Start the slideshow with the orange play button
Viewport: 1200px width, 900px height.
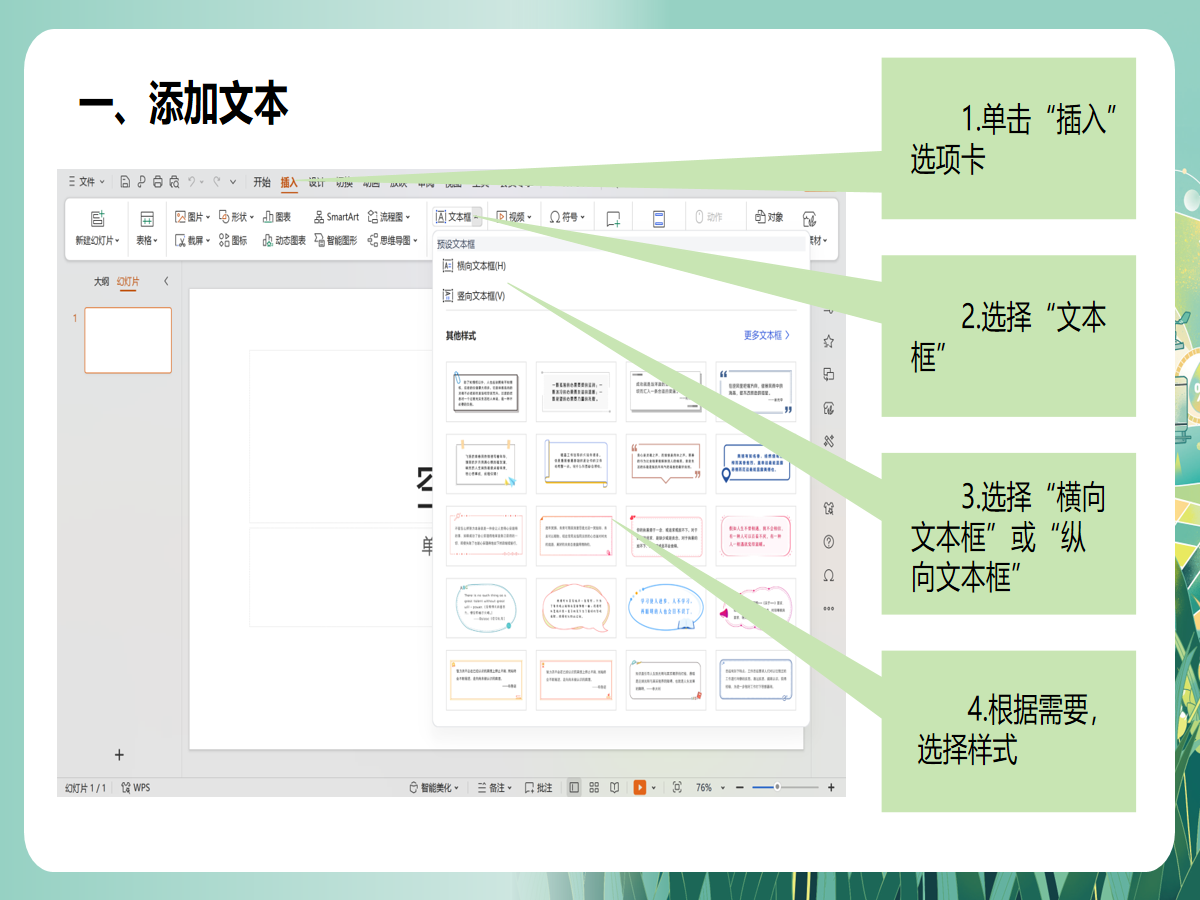pos(639,788)
